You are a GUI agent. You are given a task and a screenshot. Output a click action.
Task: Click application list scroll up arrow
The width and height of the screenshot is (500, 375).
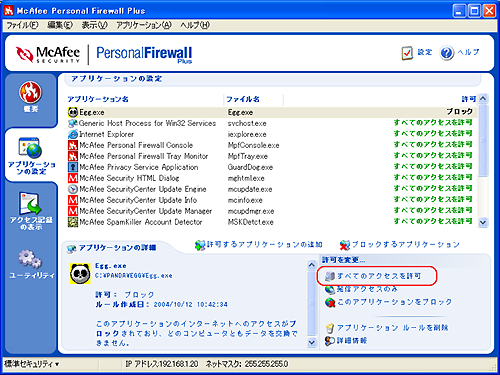click(x=483, y=99)
